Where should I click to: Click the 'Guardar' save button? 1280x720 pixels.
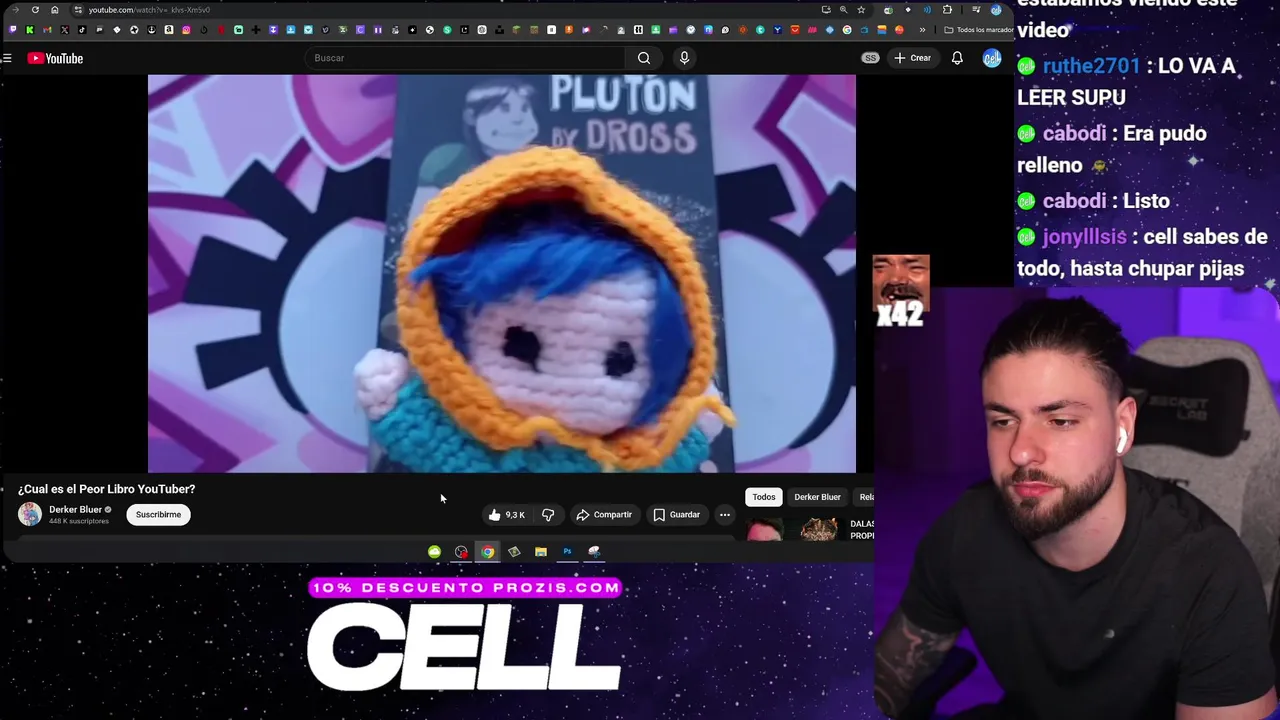point(677,515)
